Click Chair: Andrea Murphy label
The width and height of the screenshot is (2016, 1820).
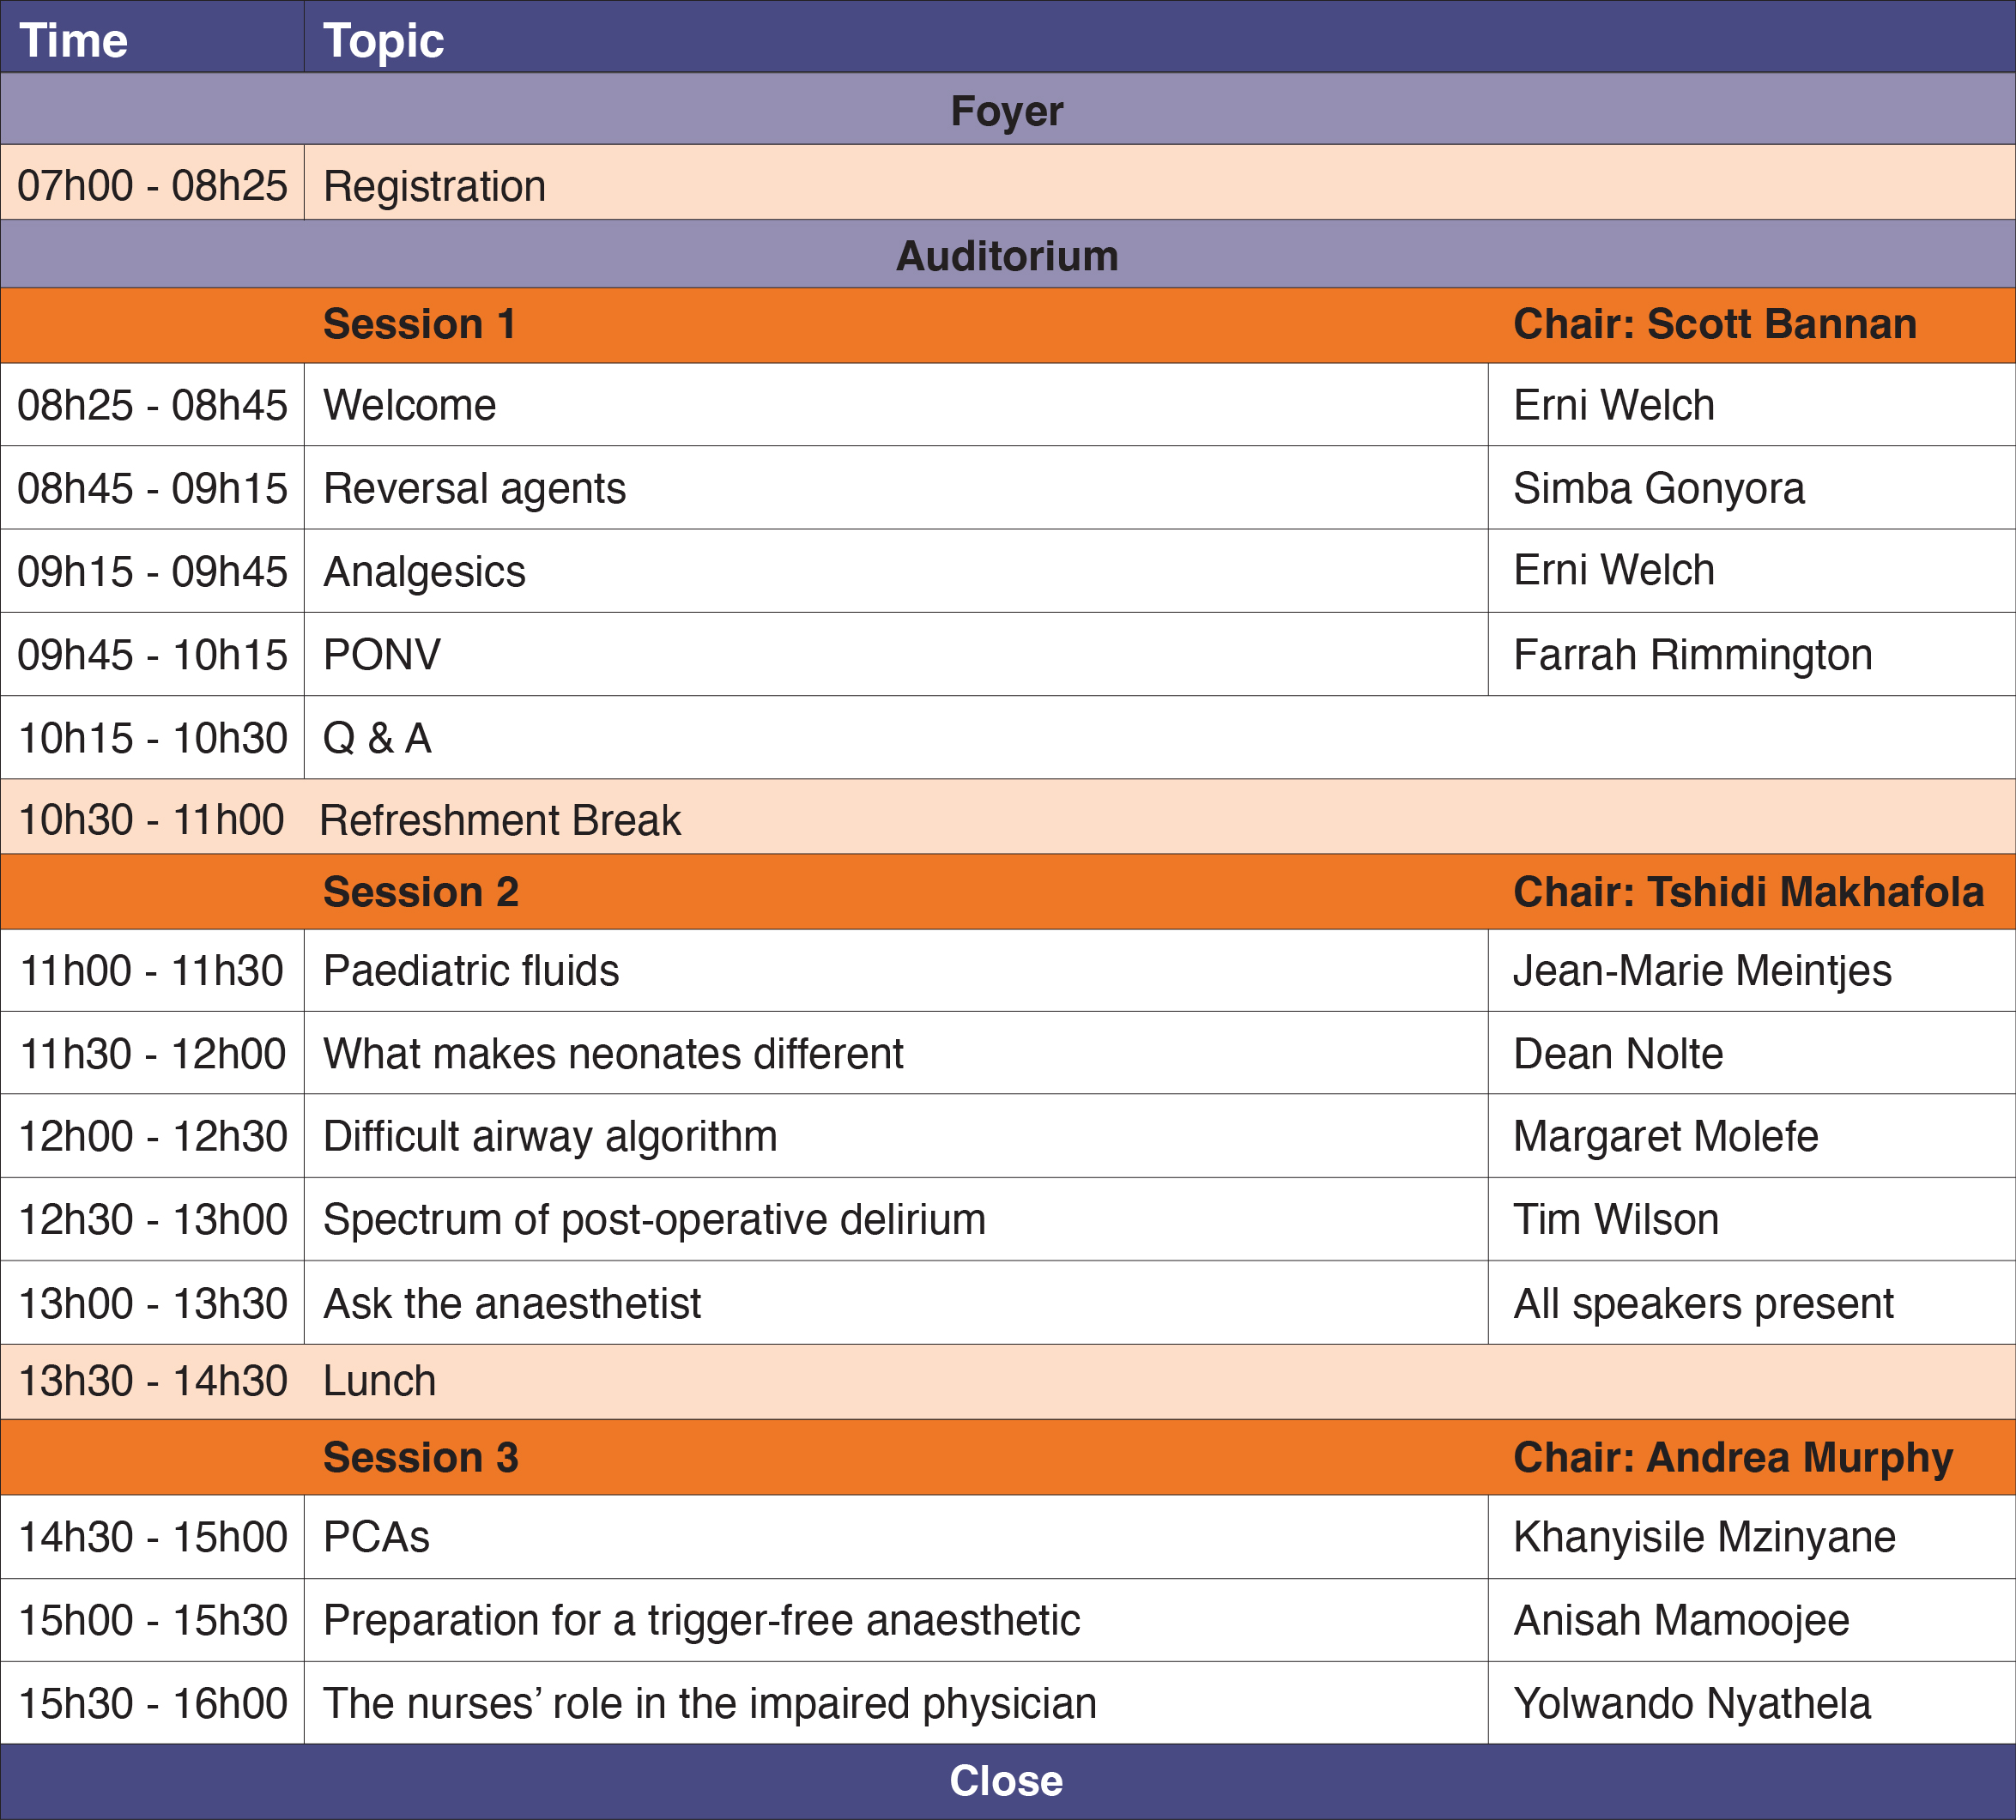point(1732,1458)
